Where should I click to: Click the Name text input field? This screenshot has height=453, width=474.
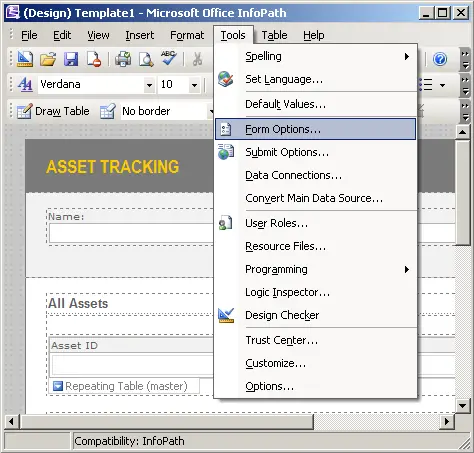click(x=131, y=233)
